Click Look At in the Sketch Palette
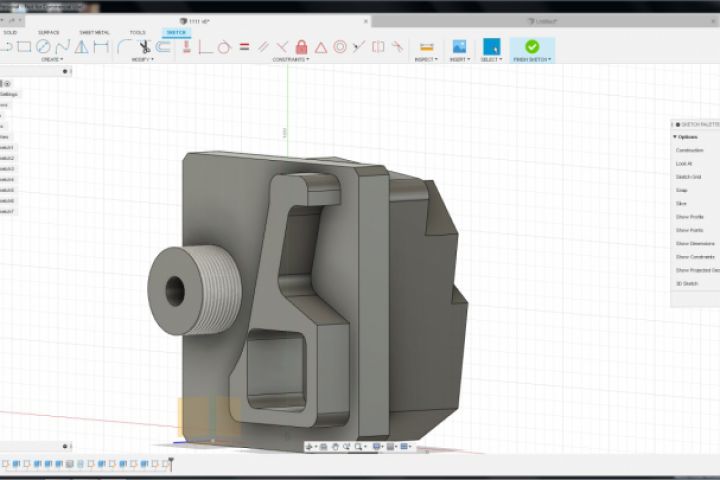The height and width of the screenshot is (480, 720). tap(684, 163)
